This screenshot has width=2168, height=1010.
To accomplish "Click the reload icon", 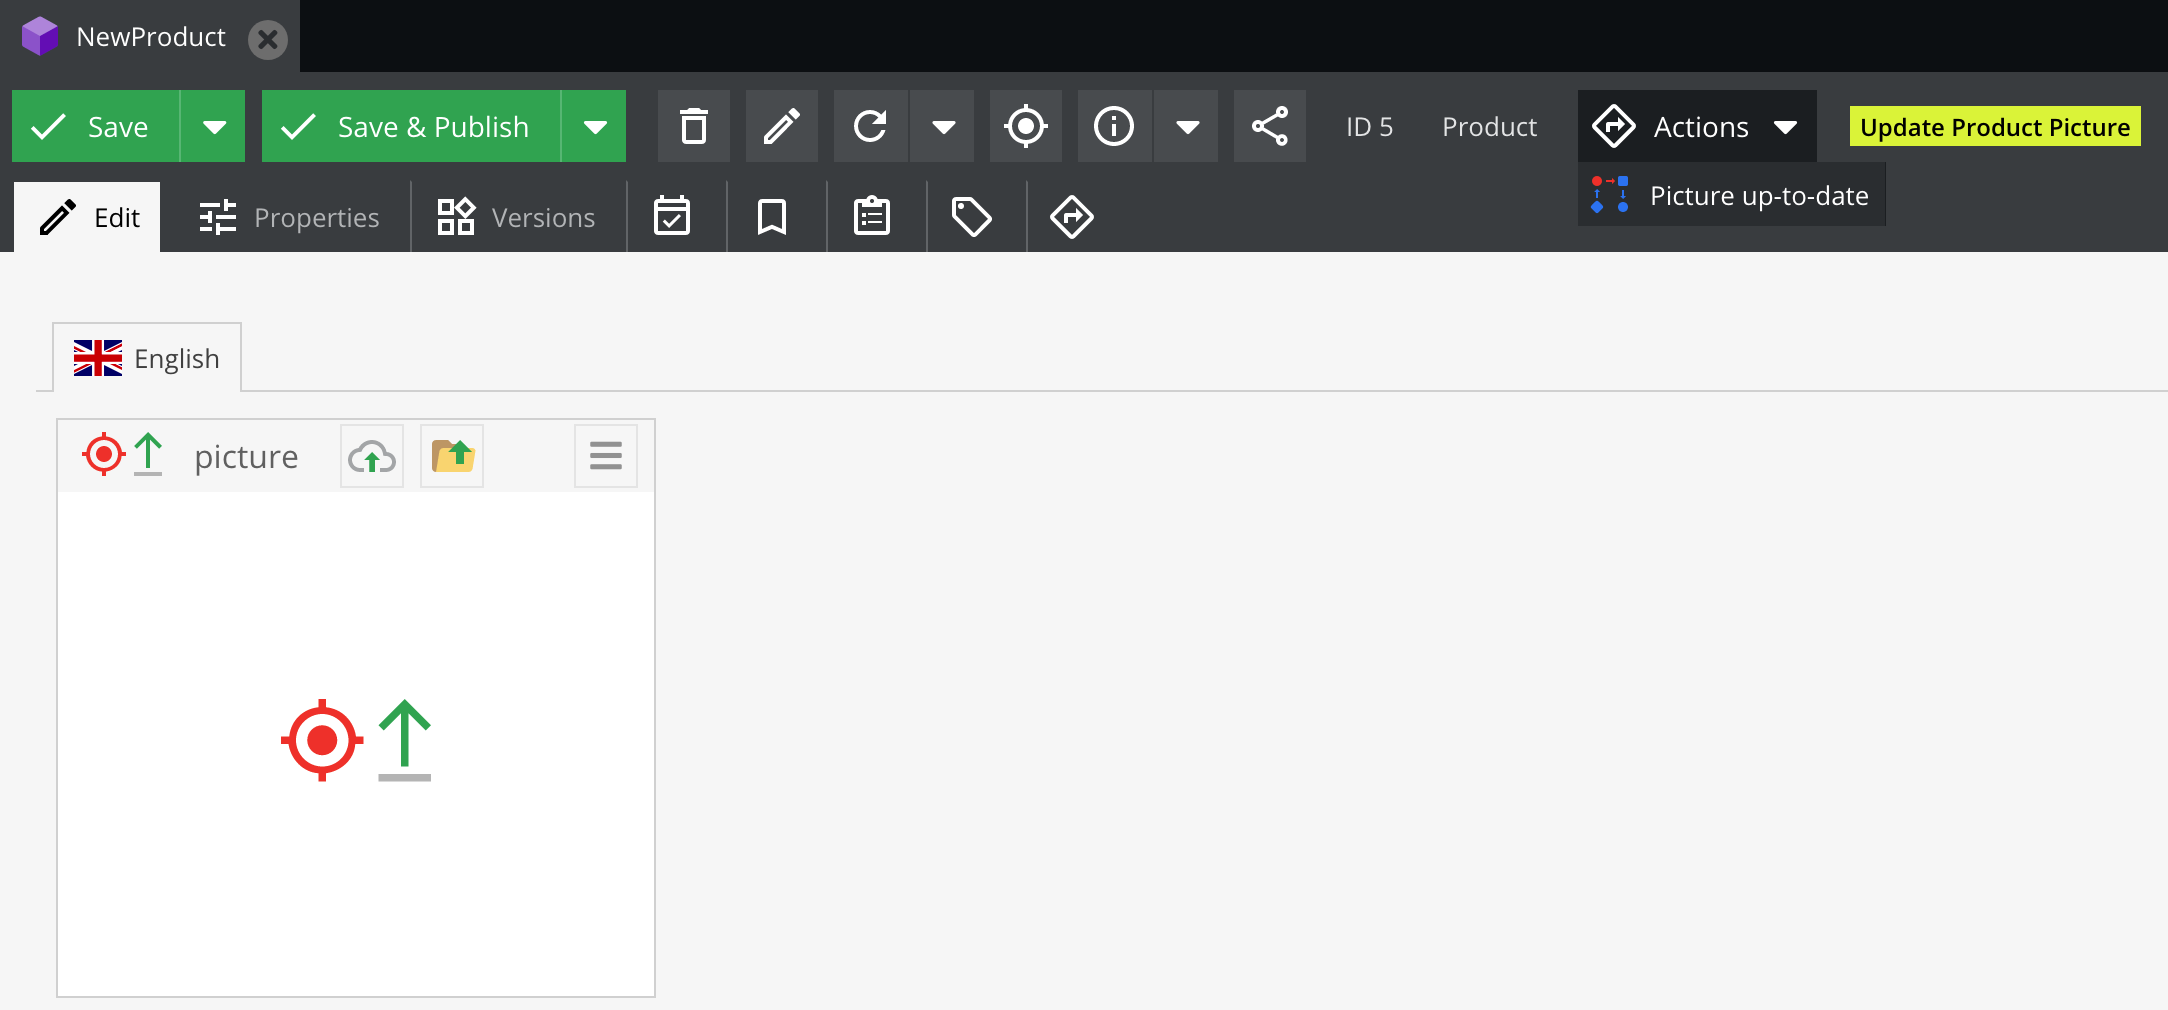I will tap(870, 127).
